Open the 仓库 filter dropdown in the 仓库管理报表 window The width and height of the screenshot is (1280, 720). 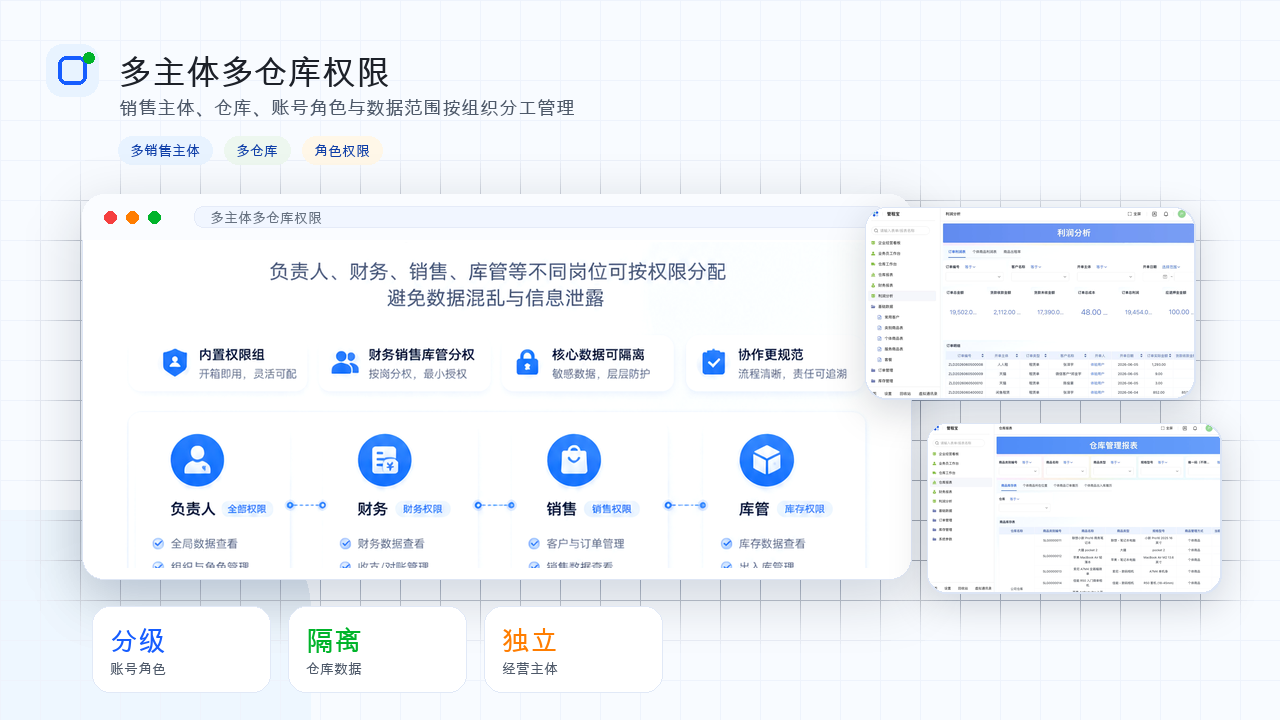coord(1024,508)
